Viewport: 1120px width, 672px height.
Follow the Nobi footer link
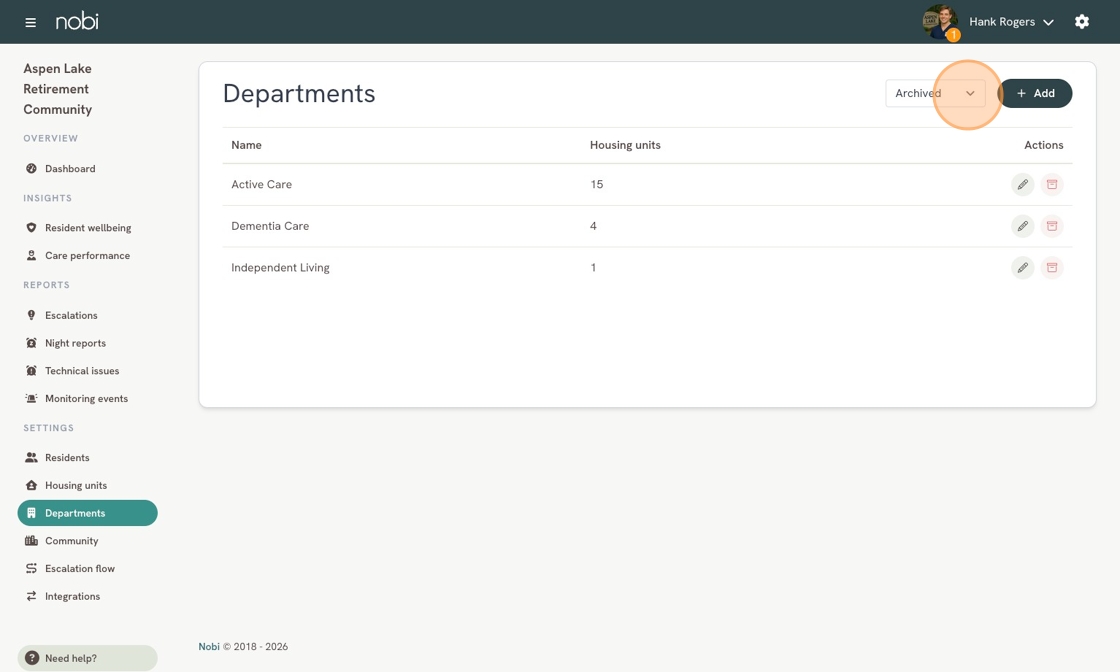209,646
